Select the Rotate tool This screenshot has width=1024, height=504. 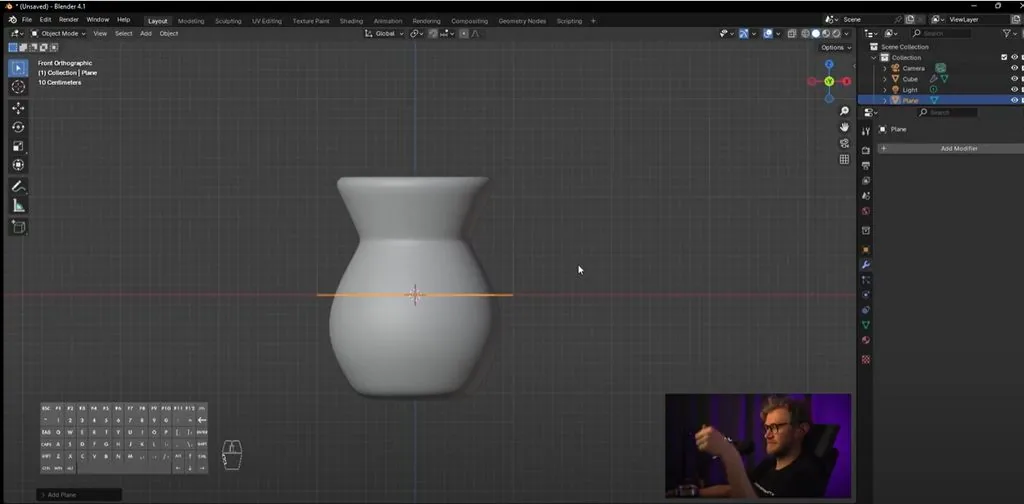(x=18, y=127)
